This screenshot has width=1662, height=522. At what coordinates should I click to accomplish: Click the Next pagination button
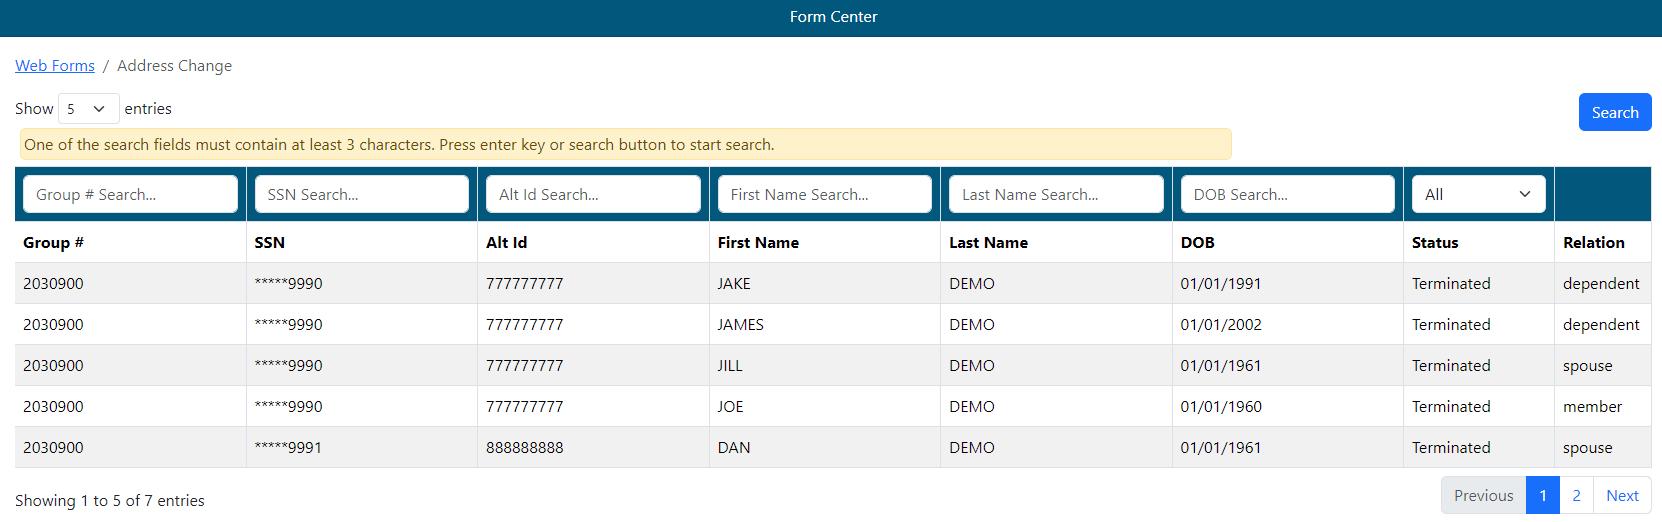coord(1622,495)
